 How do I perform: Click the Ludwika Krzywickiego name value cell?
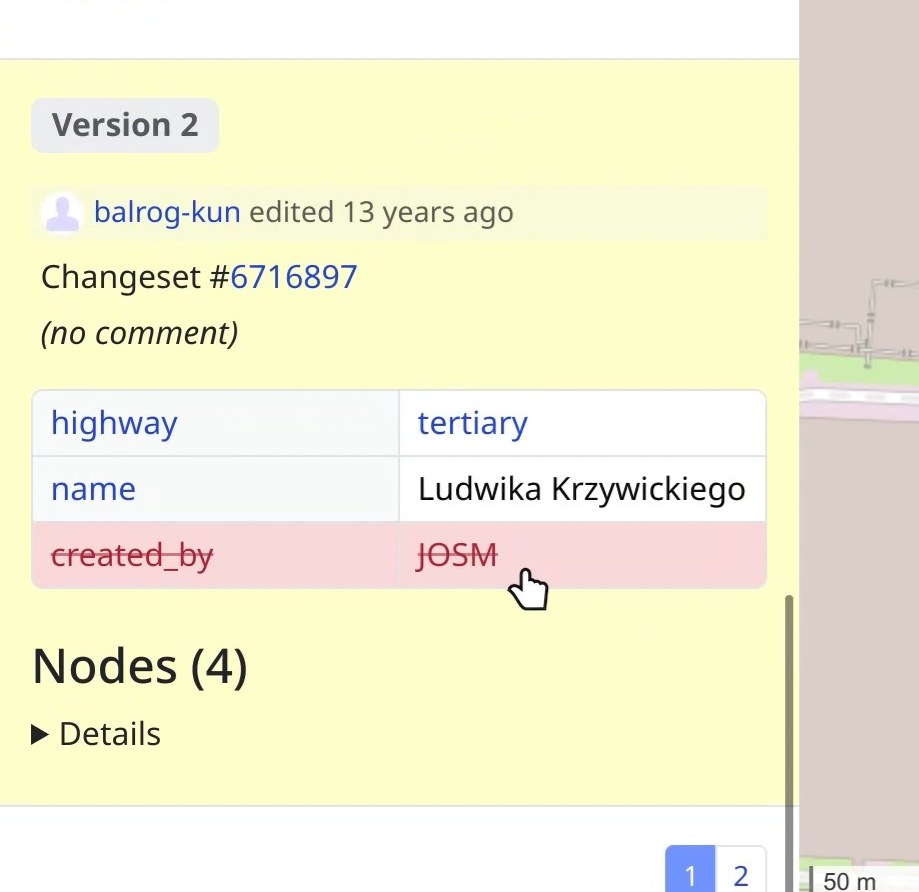coord(581,489)
